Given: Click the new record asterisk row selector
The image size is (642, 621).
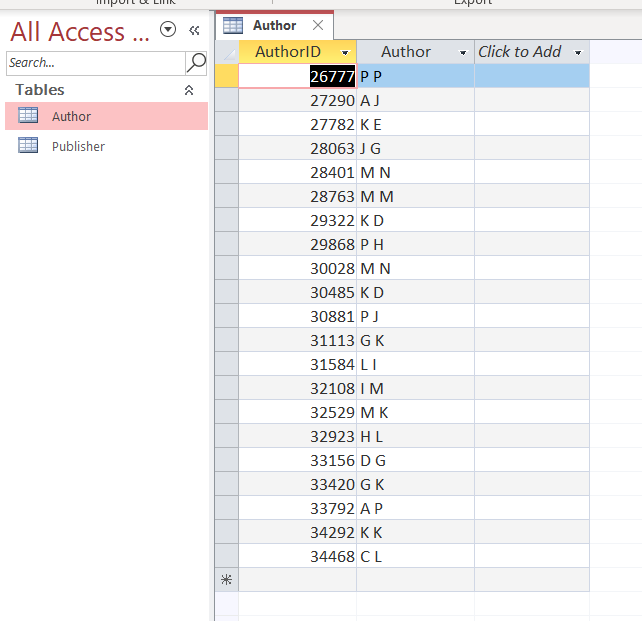Looking at the screenshot, I should coord(226,580).
